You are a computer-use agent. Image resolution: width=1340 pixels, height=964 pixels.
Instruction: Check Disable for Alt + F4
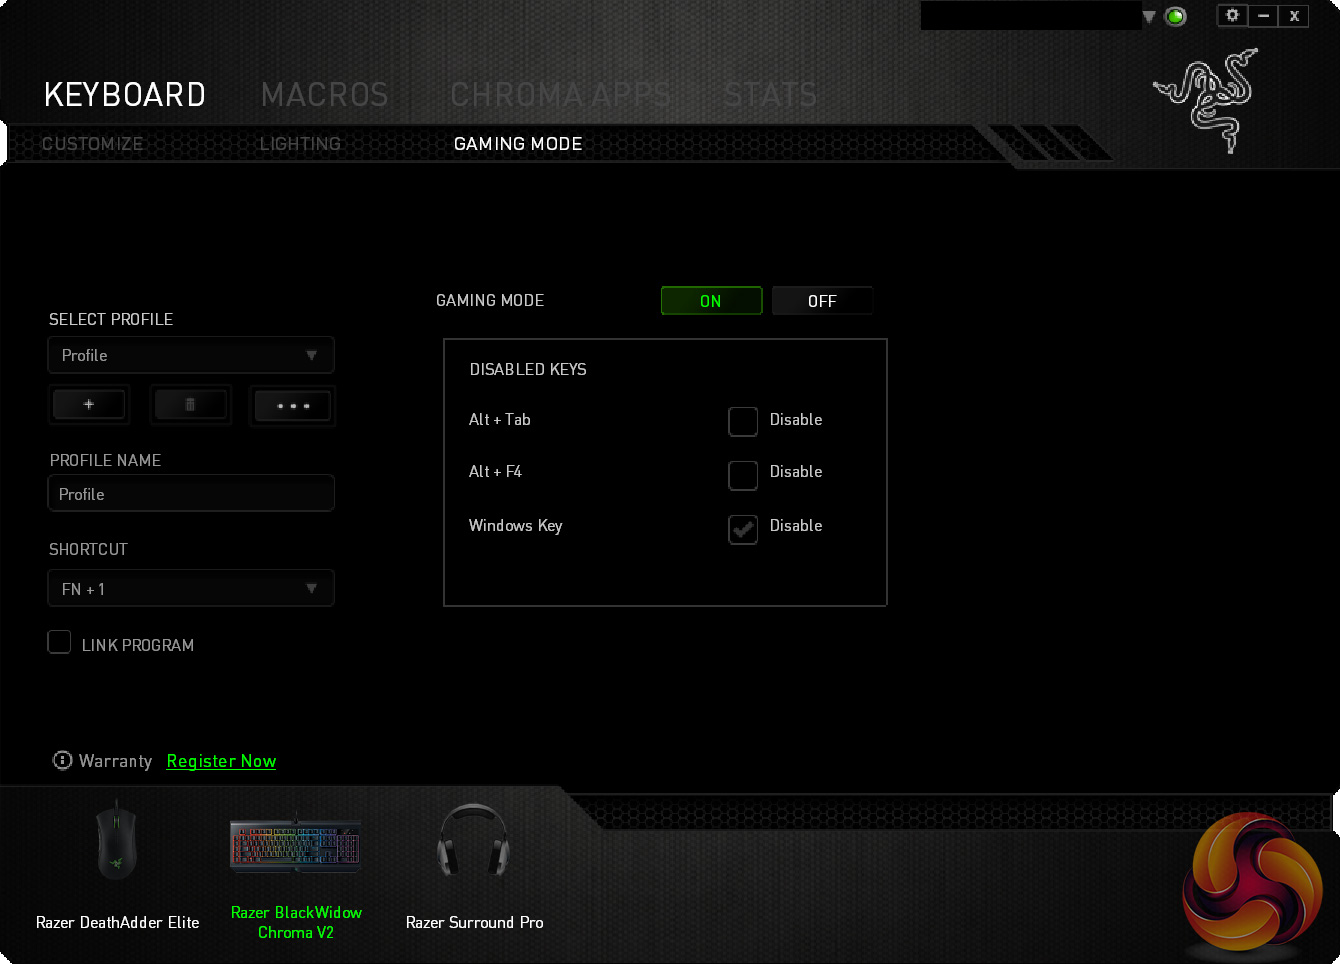743,475
